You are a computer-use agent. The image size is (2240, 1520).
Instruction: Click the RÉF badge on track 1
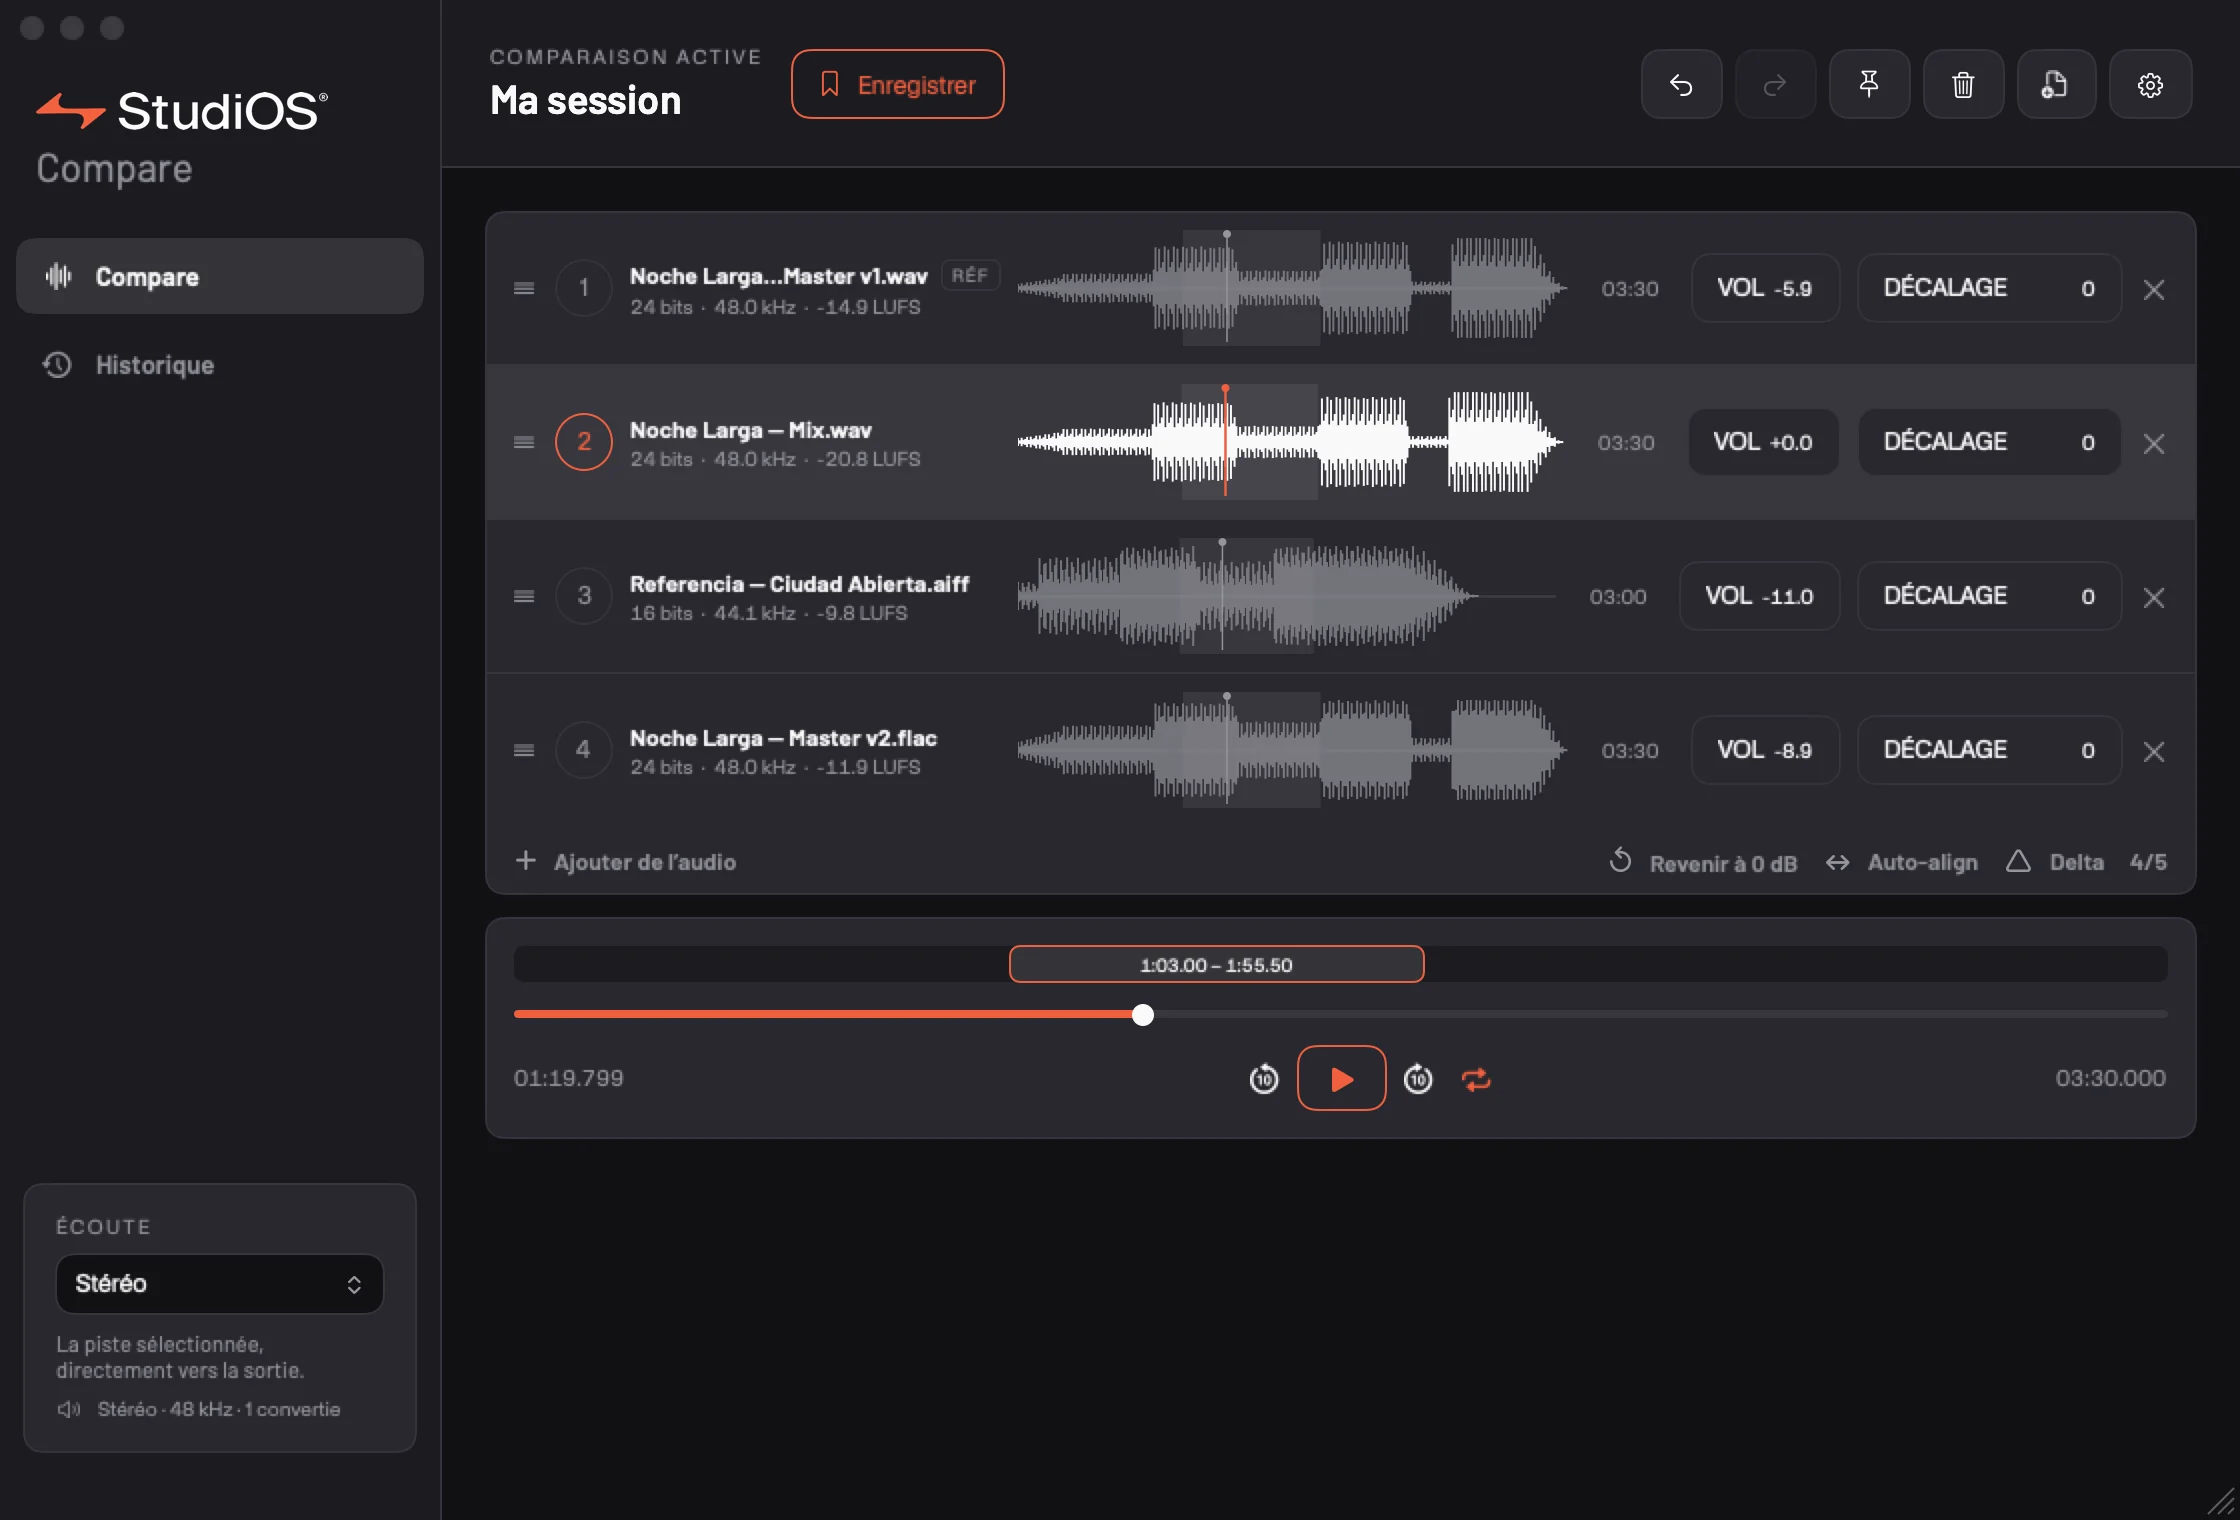coord(970,275)
